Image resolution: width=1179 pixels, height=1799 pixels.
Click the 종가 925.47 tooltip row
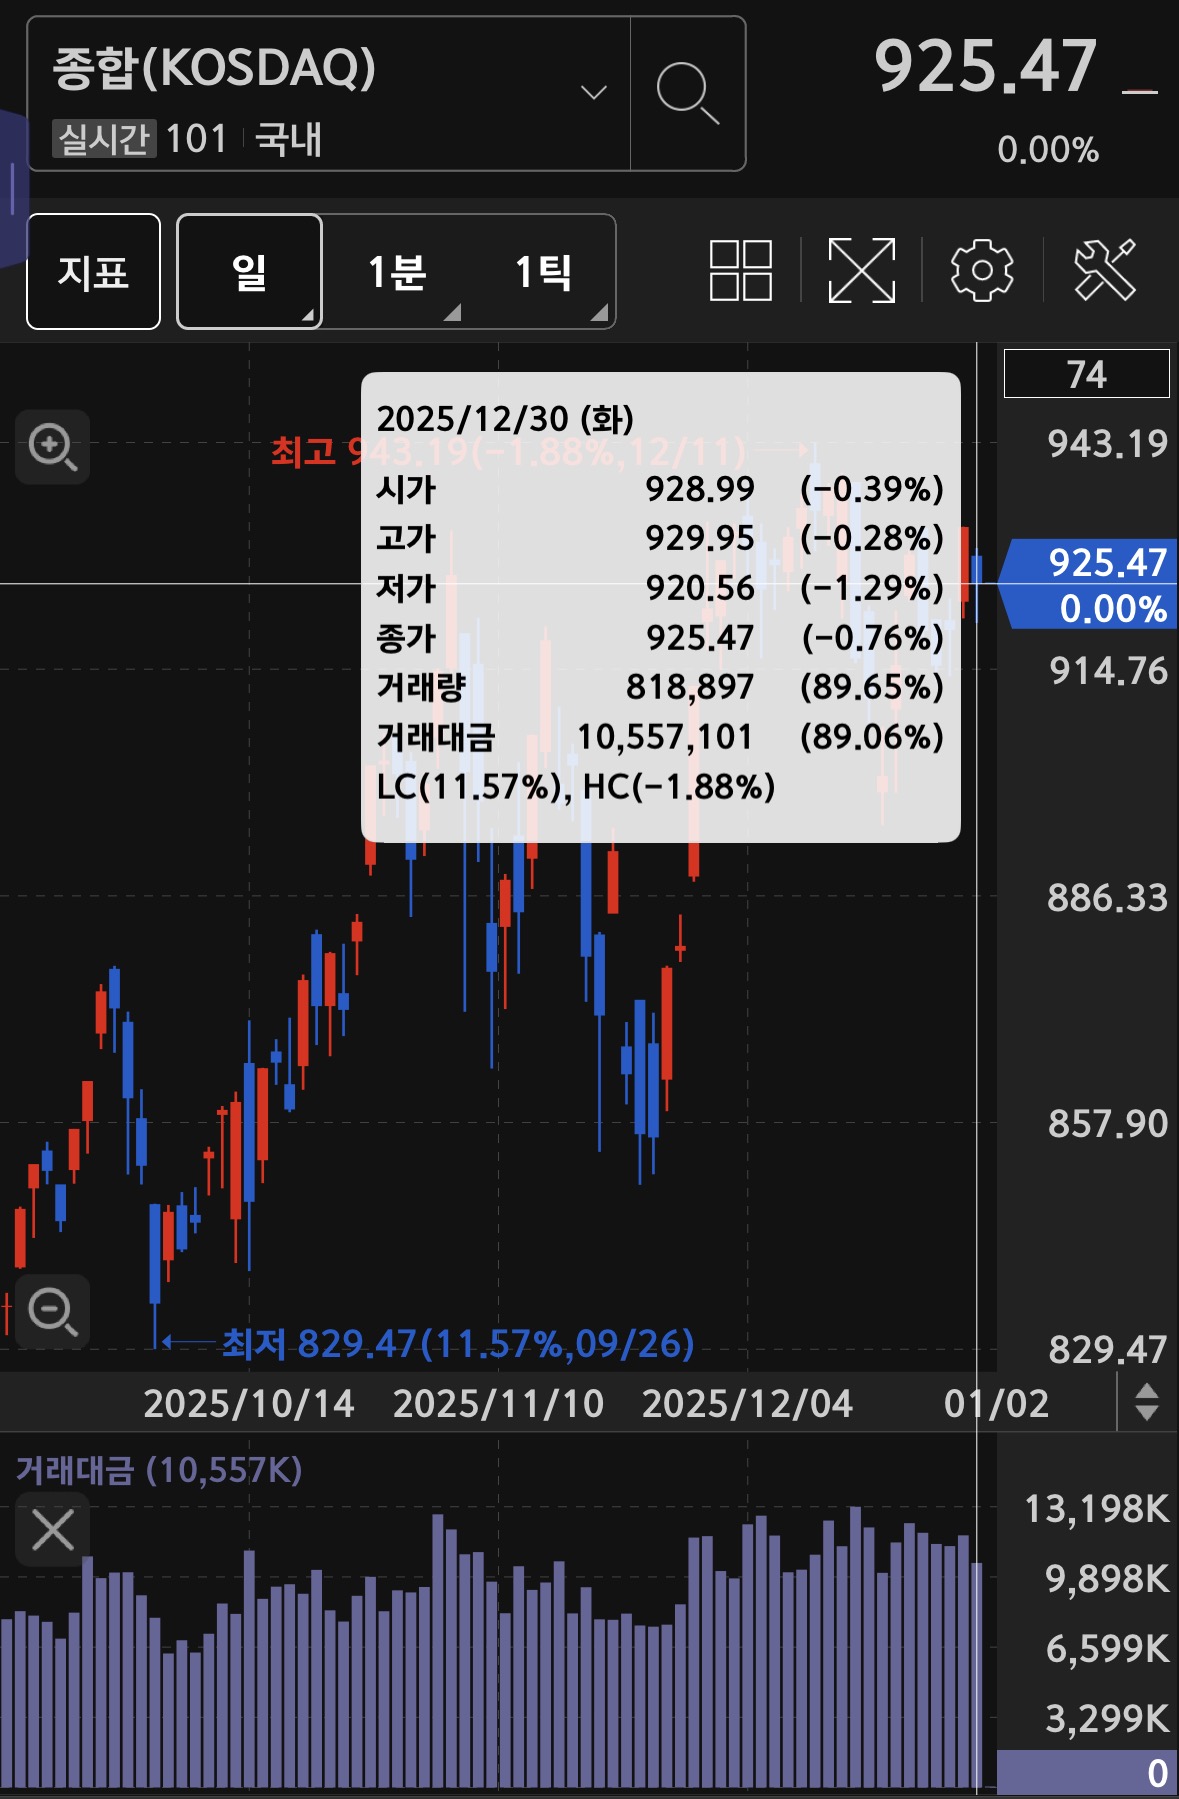pos(660,638)
